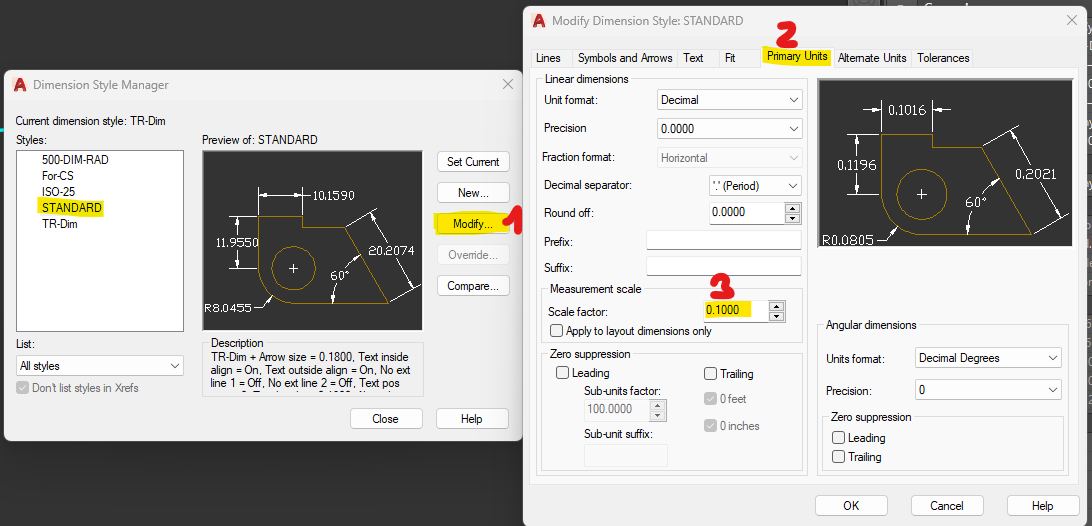This screenshot has height=526, width=1092.
Task: Decrease Scale factor with down arrow
Action: [x=779, y=316]
